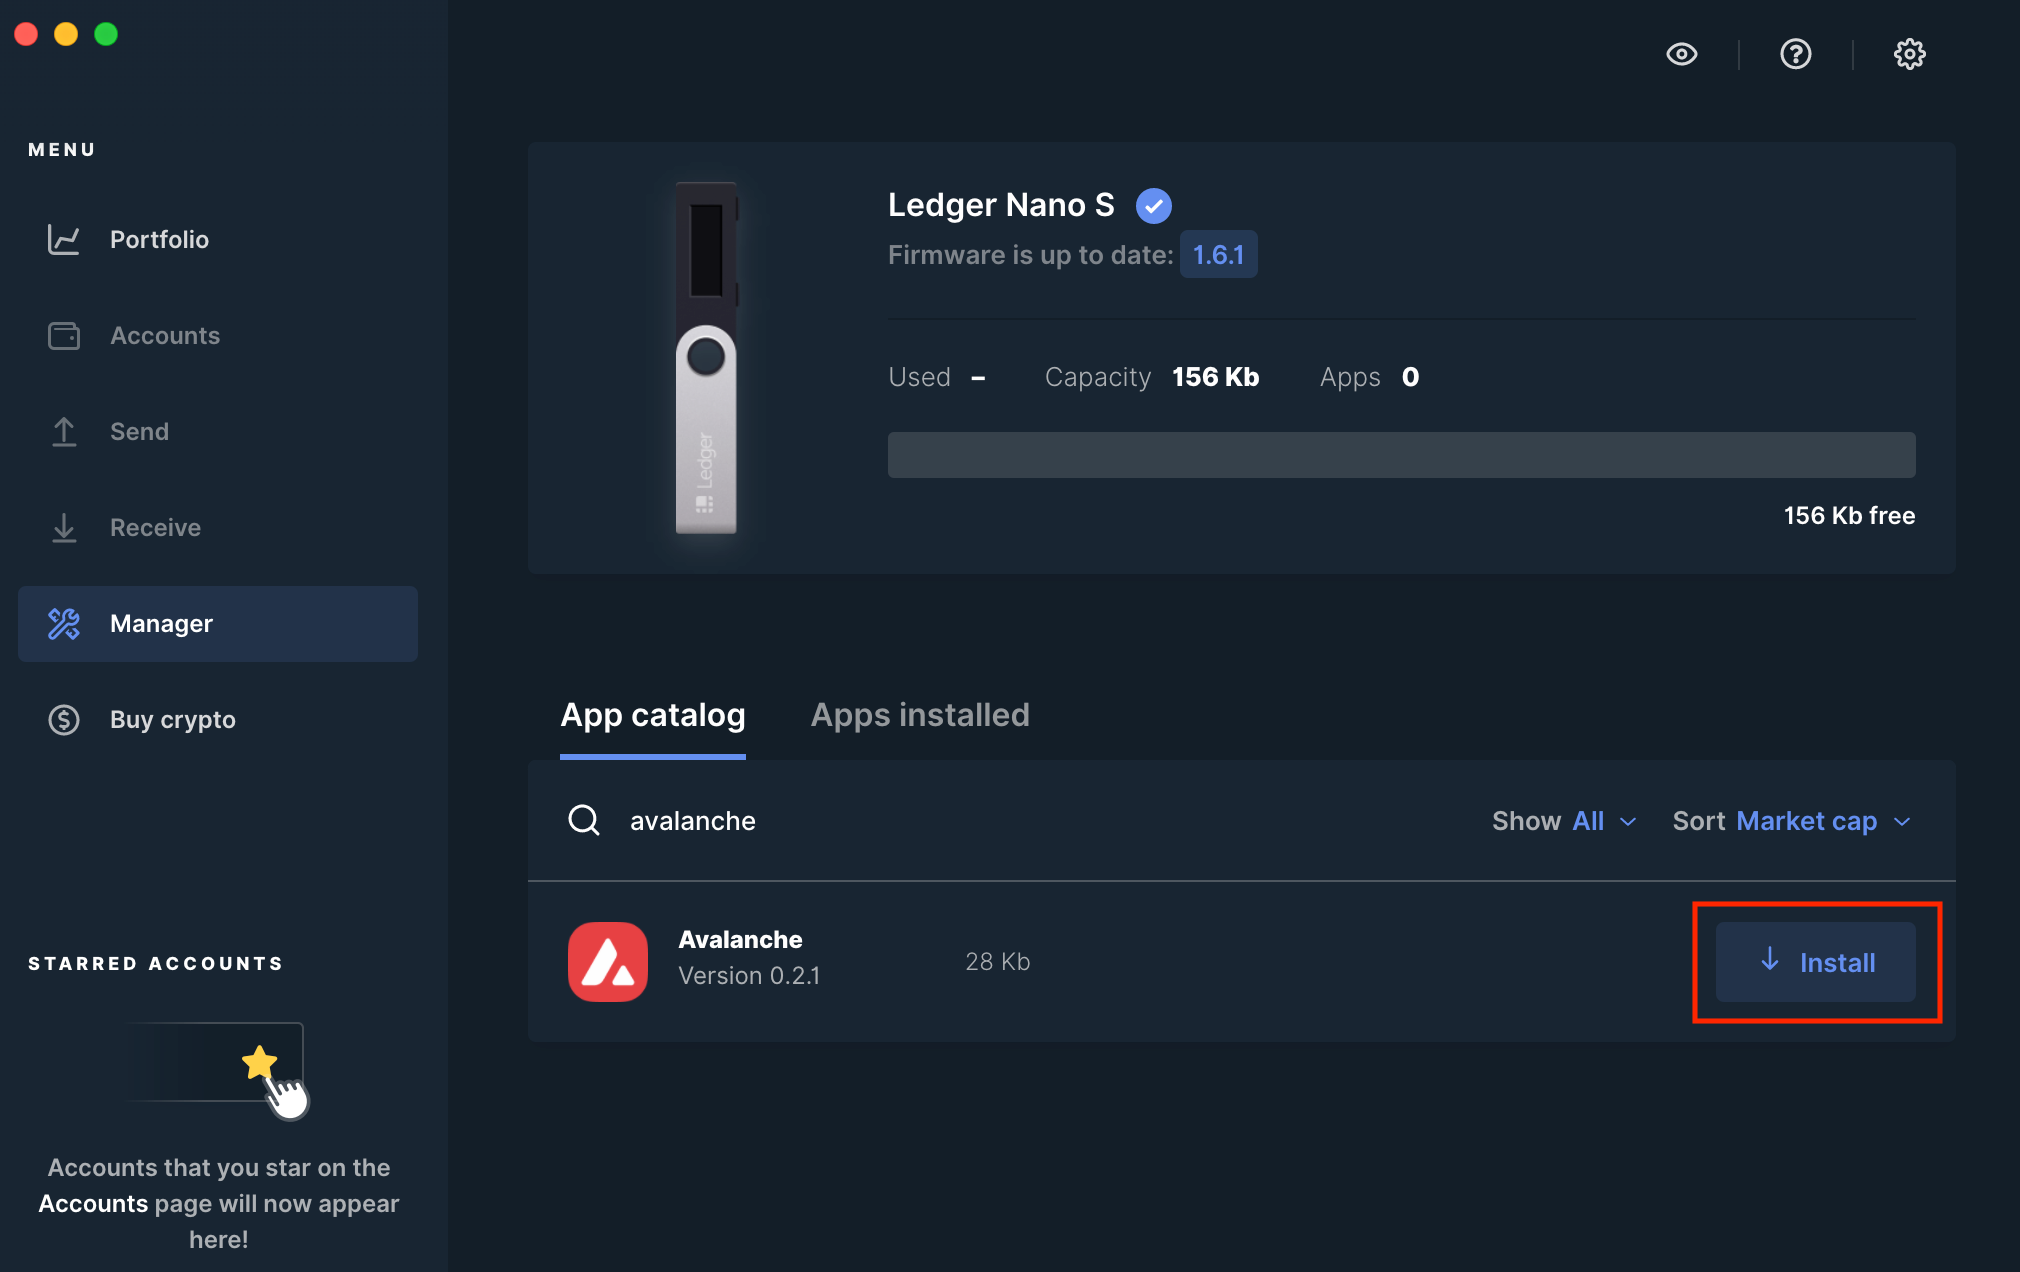Click the device storage usage bar
This screenshot has height=1272, width=2020.
coord(1401,455)
